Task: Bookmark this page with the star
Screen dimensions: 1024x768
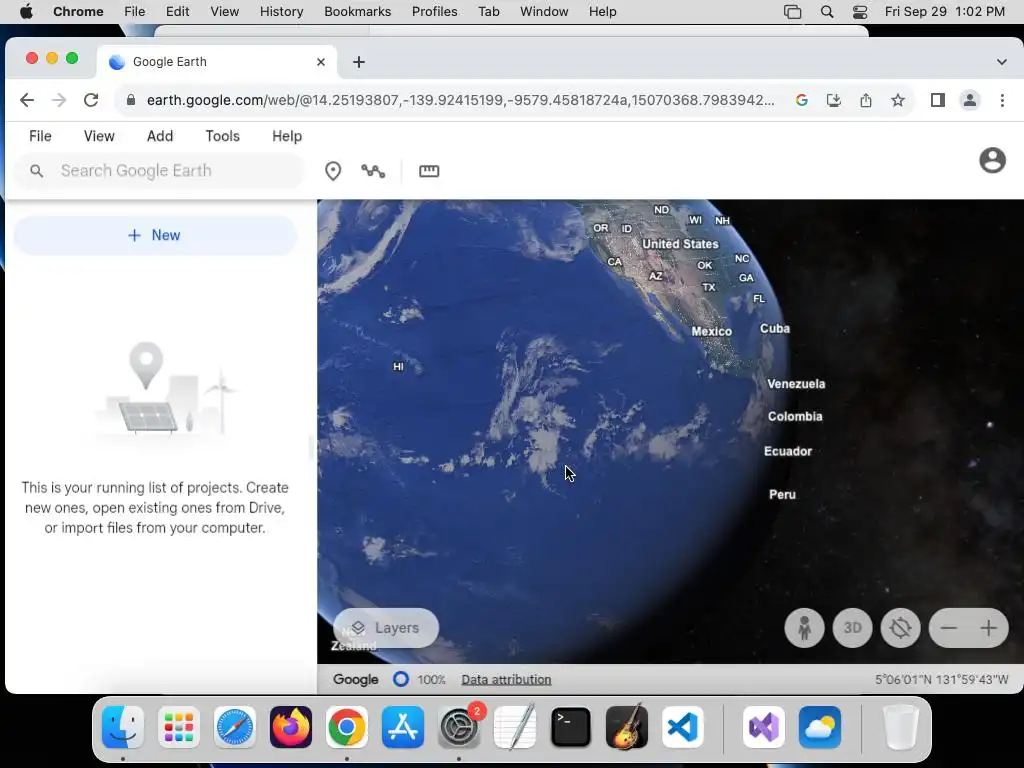Action: (898, 100)
